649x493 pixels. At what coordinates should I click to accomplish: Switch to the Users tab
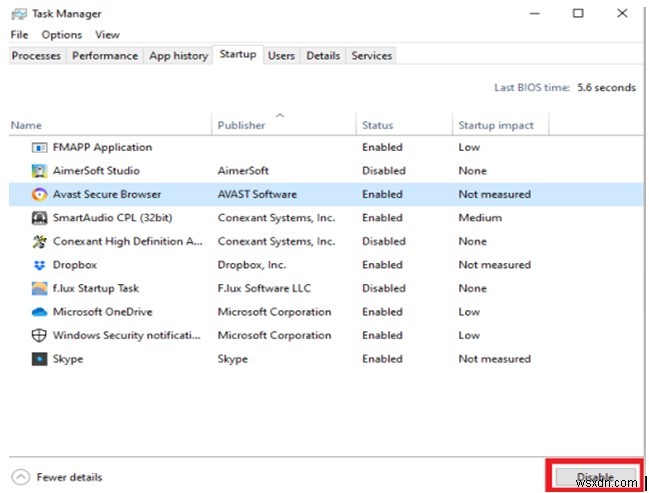coord(281,55)
